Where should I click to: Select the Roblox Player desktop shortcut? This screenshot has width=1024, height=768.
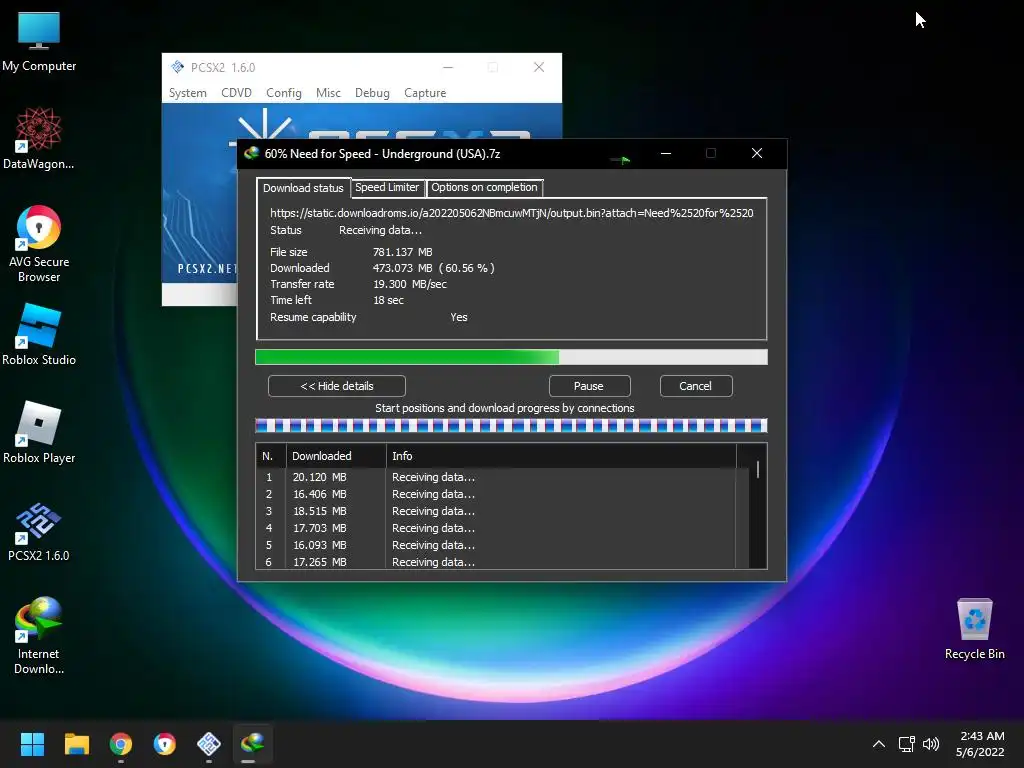pos(39,432)
